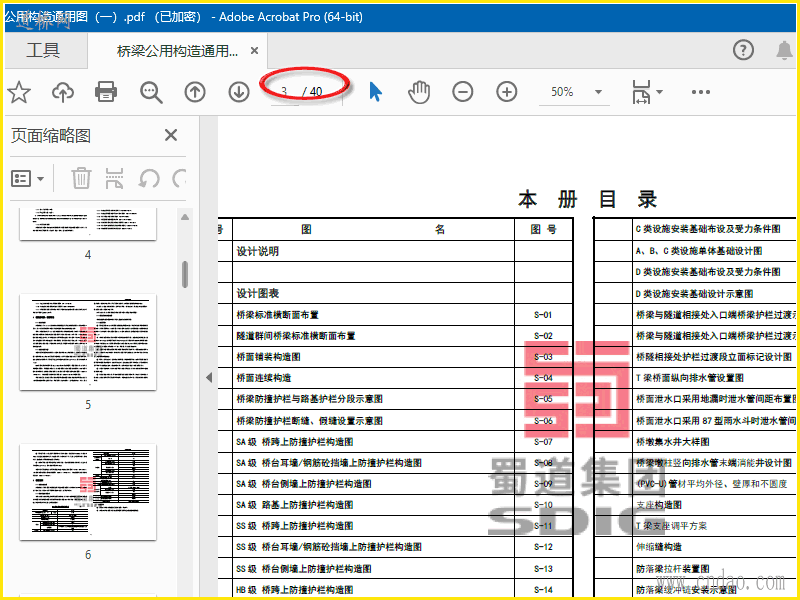800x600 pixels.
Task: Rotate pages clockwise
Action: click(x=179, y=179)
